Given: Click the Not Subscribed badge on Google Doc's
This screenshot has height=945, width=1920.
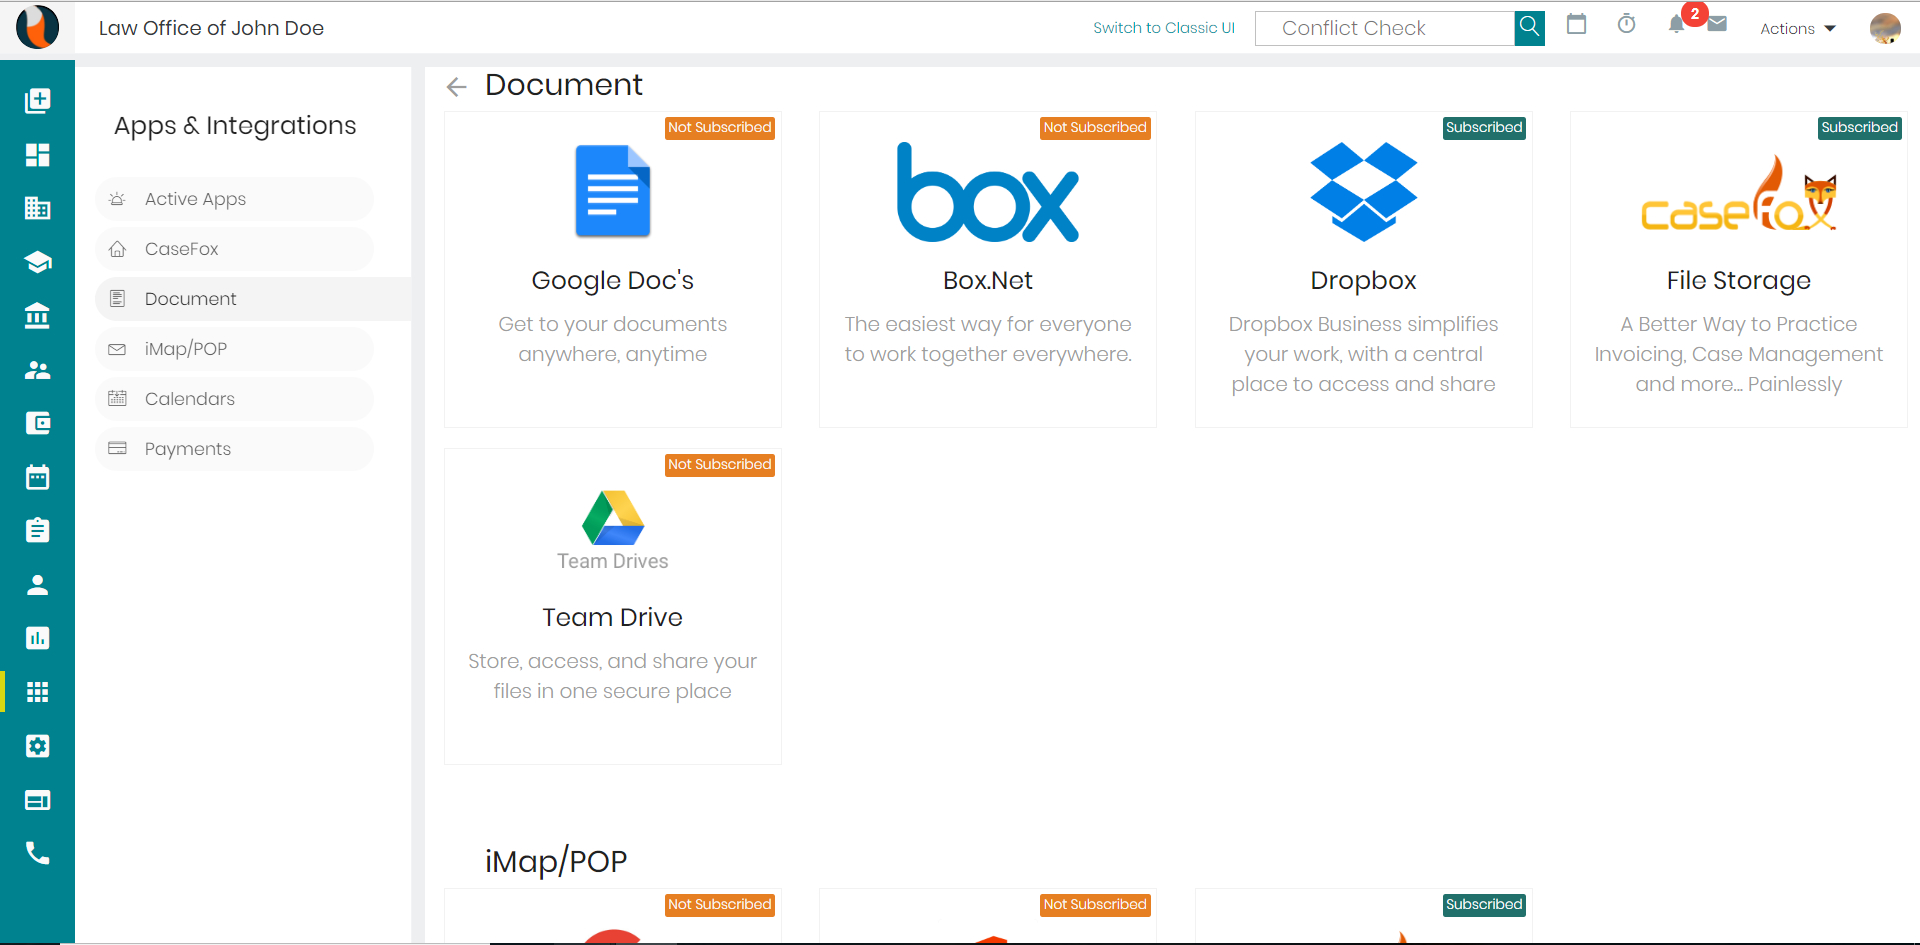Looking at the screenshot, I should coord(719,128).
